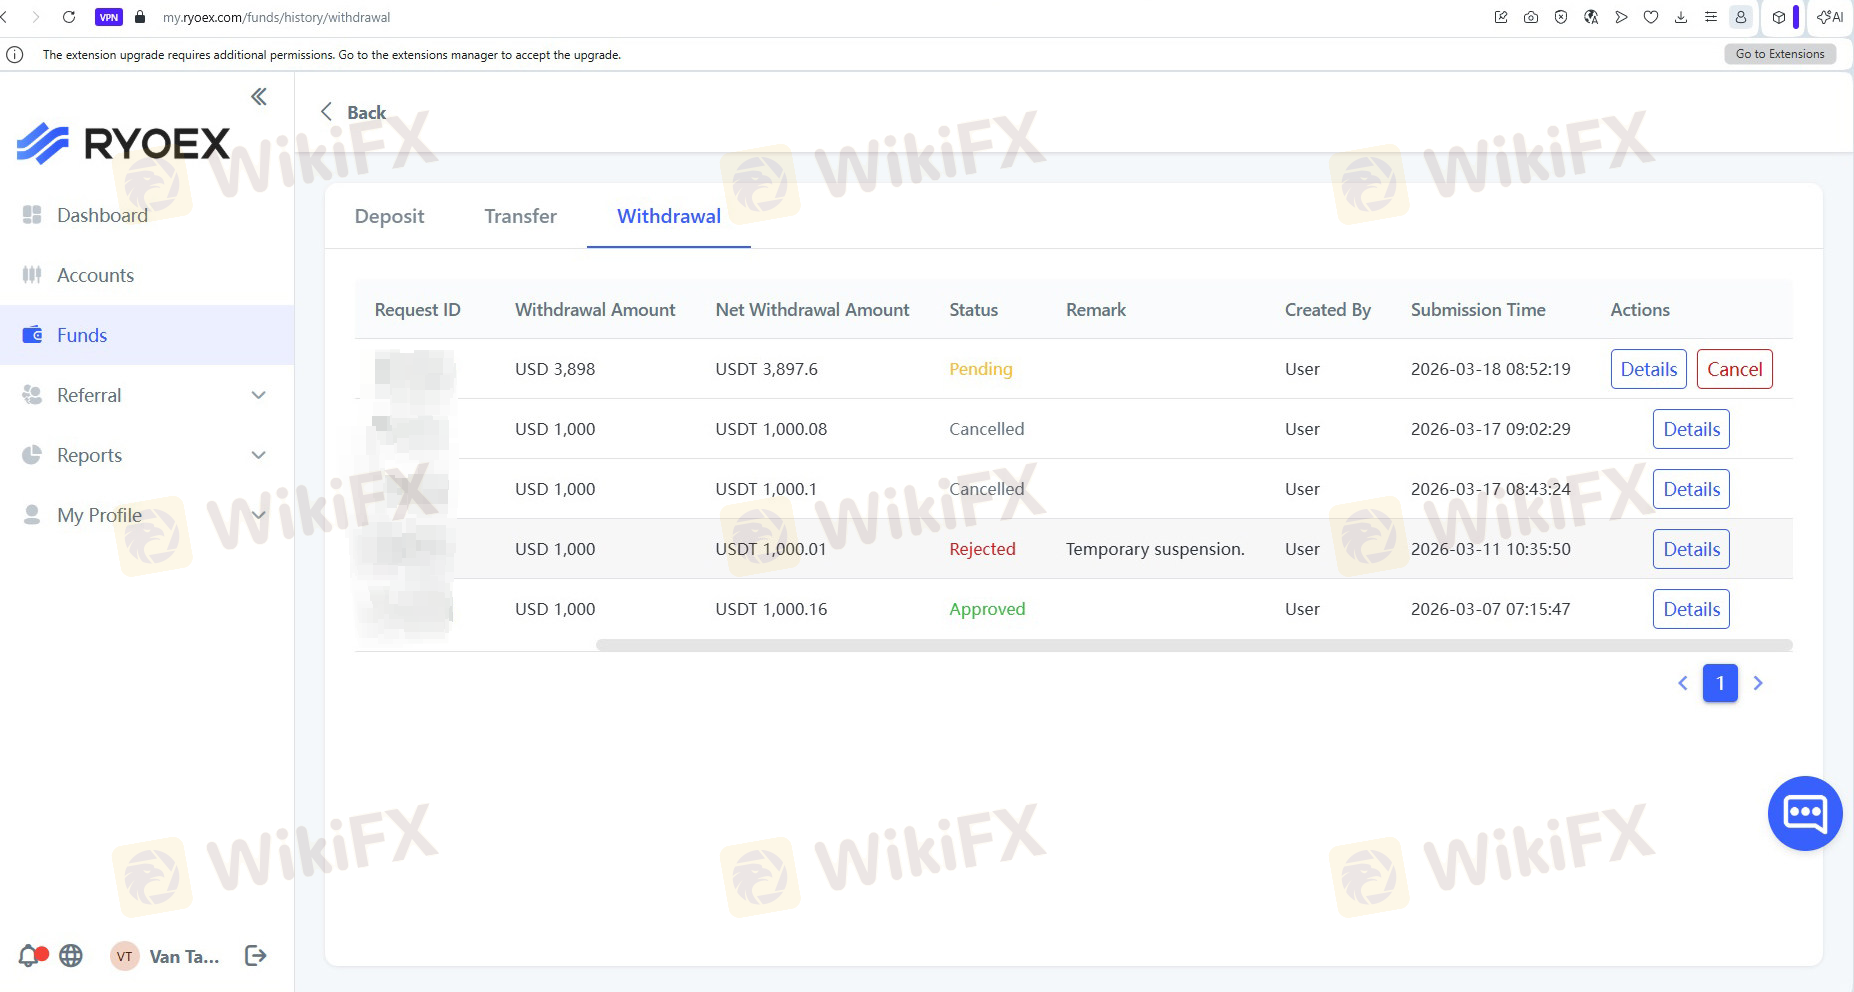
Task: Open the live chat bubble icon
Action: click(x=1804, y=813)
